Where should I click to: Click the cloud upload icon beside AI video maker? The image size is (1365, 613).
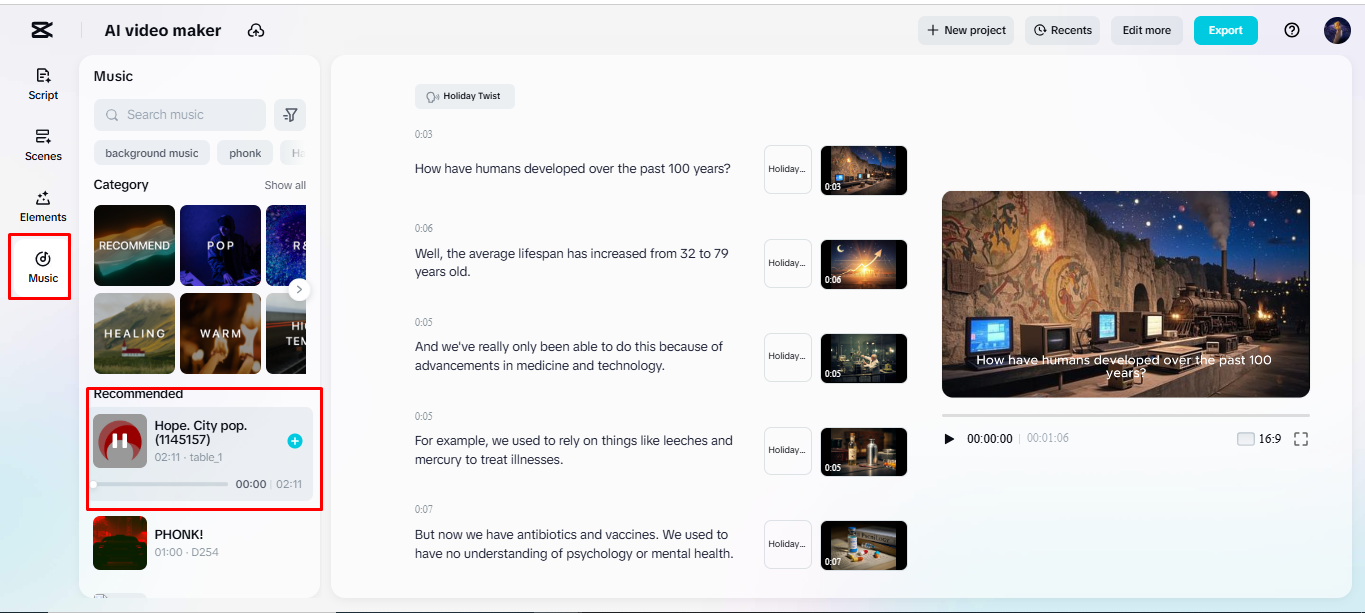pyautogui.click(x=256, y=31)
